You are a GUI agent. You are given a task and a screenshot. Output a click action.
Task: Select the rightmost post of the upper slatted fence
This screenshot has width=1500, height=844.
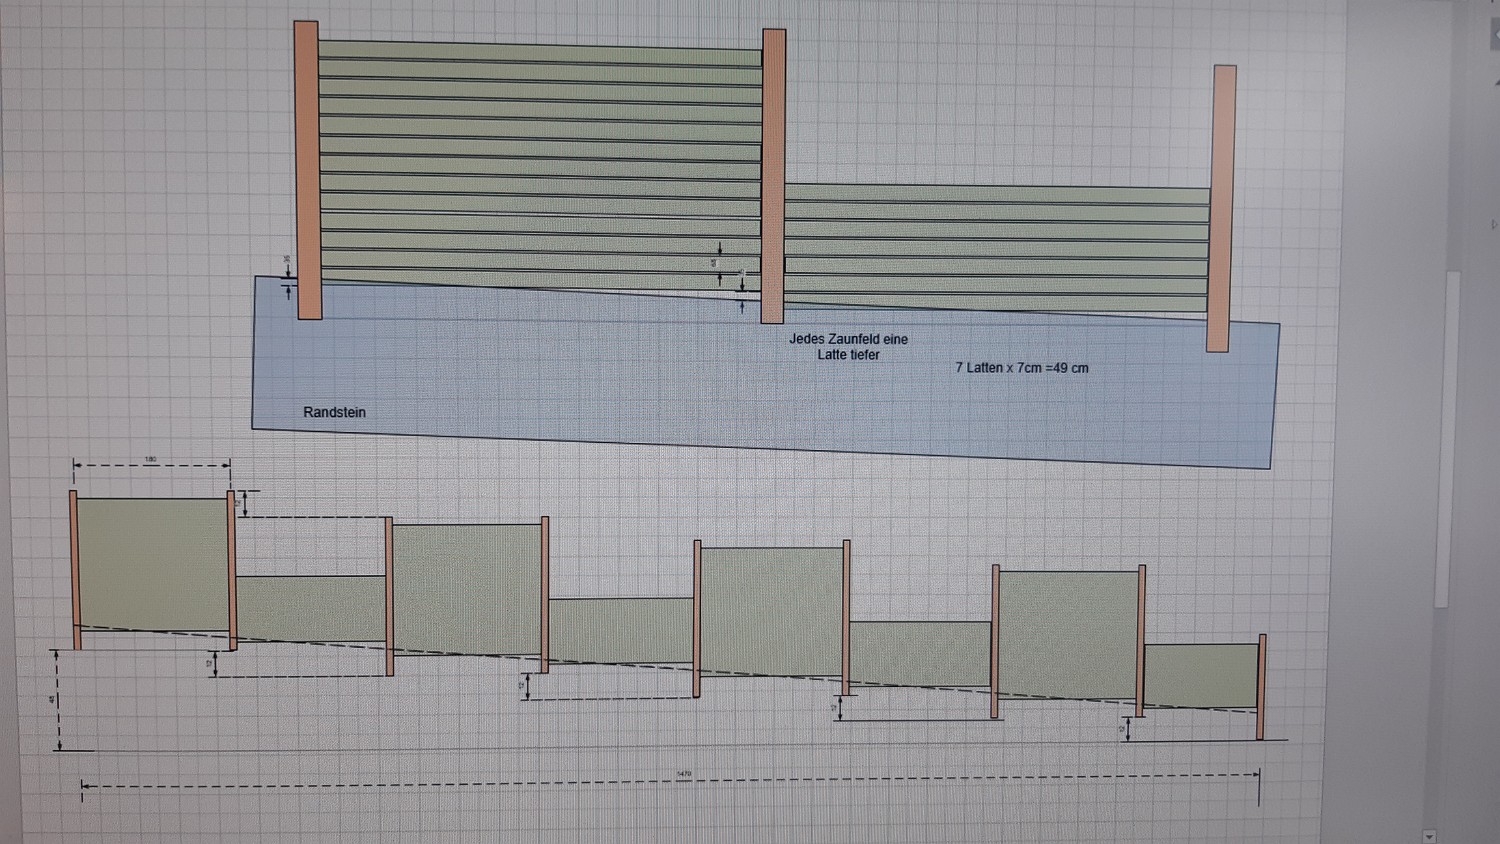pyautogui.click(x=1222, y=208)
